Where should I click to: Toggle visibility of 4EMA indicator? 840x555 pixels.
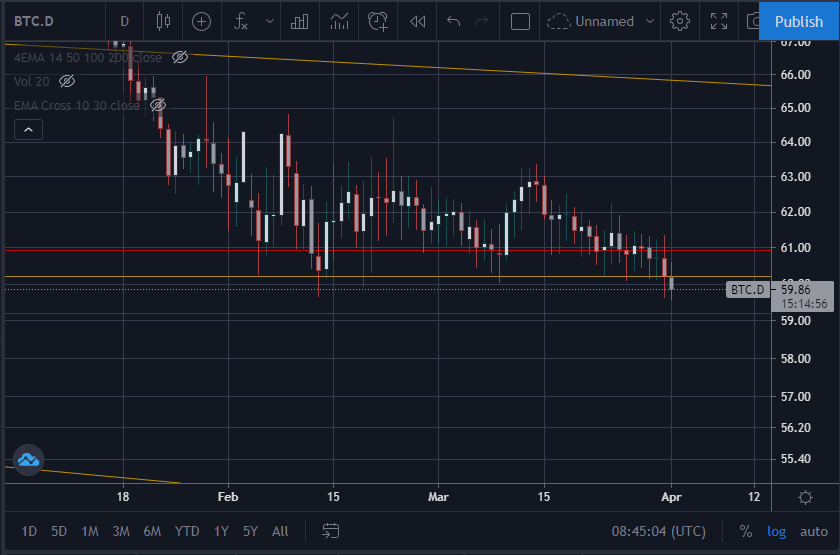click(179, 57)
